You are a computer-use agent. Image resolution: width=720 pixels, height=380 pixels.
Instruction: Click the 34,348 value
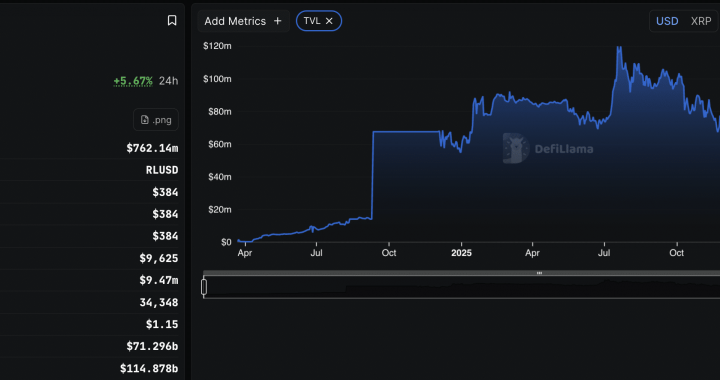click(x=158, y=302)
